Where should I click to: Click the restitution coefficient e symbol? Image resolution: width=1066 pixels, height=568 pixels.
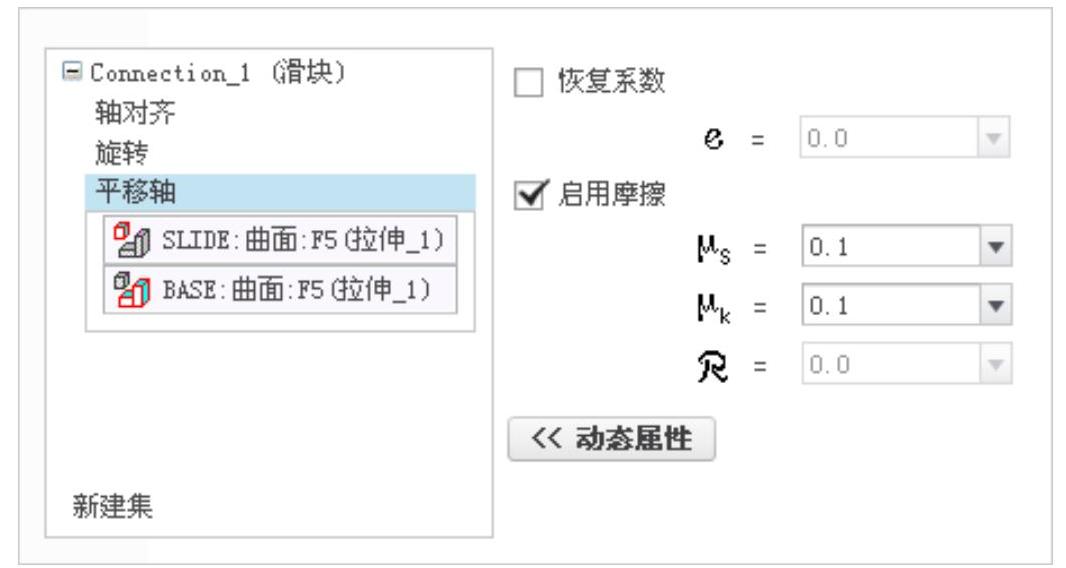pyautogui.click(x=713, y=139)
